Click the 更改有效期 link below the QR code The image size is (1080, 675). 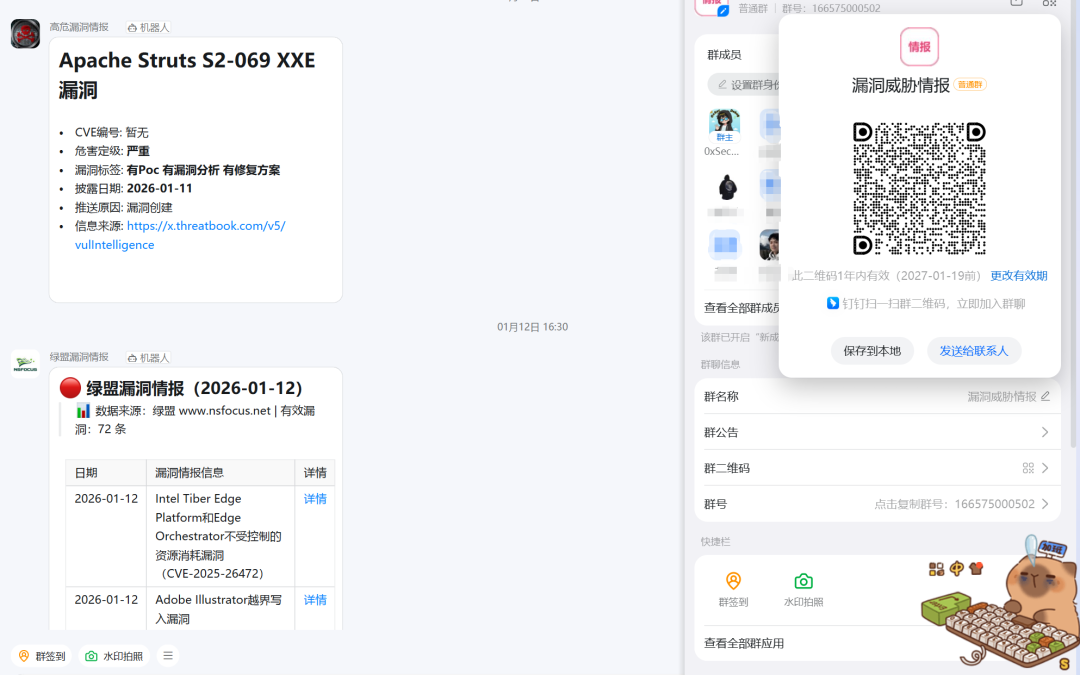click(x=1018, y=275)
